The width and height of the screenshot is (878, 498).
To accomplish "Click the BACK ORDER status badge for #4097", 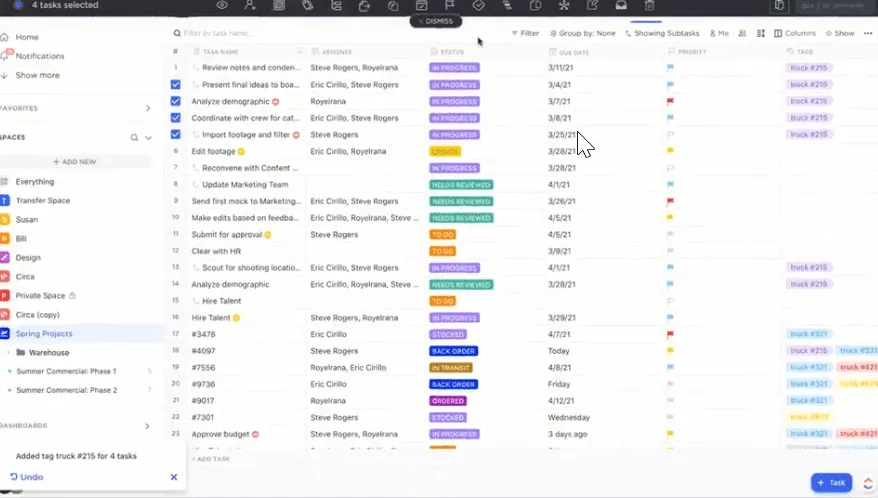I will (454, 351).
